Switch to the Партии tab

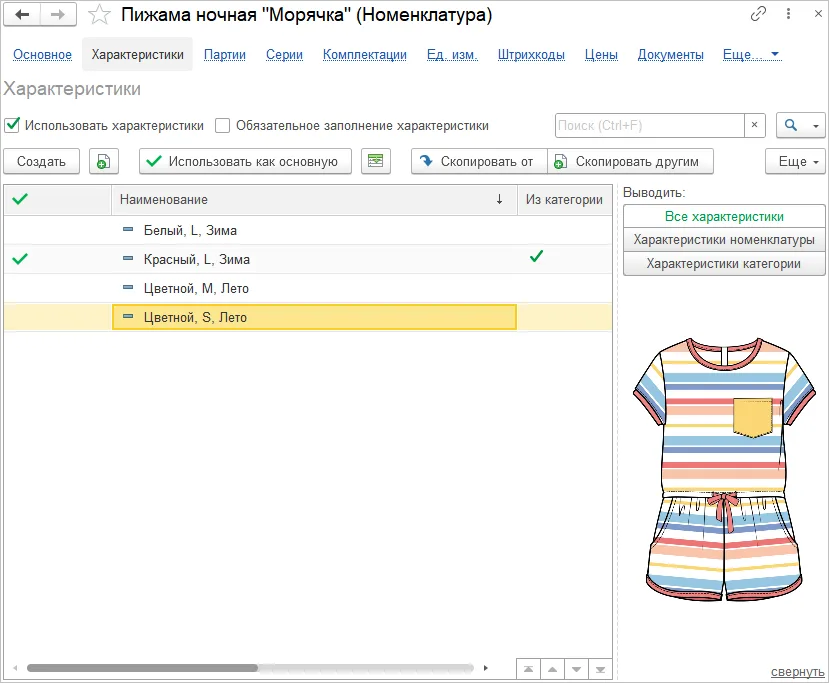click(225, 54)
